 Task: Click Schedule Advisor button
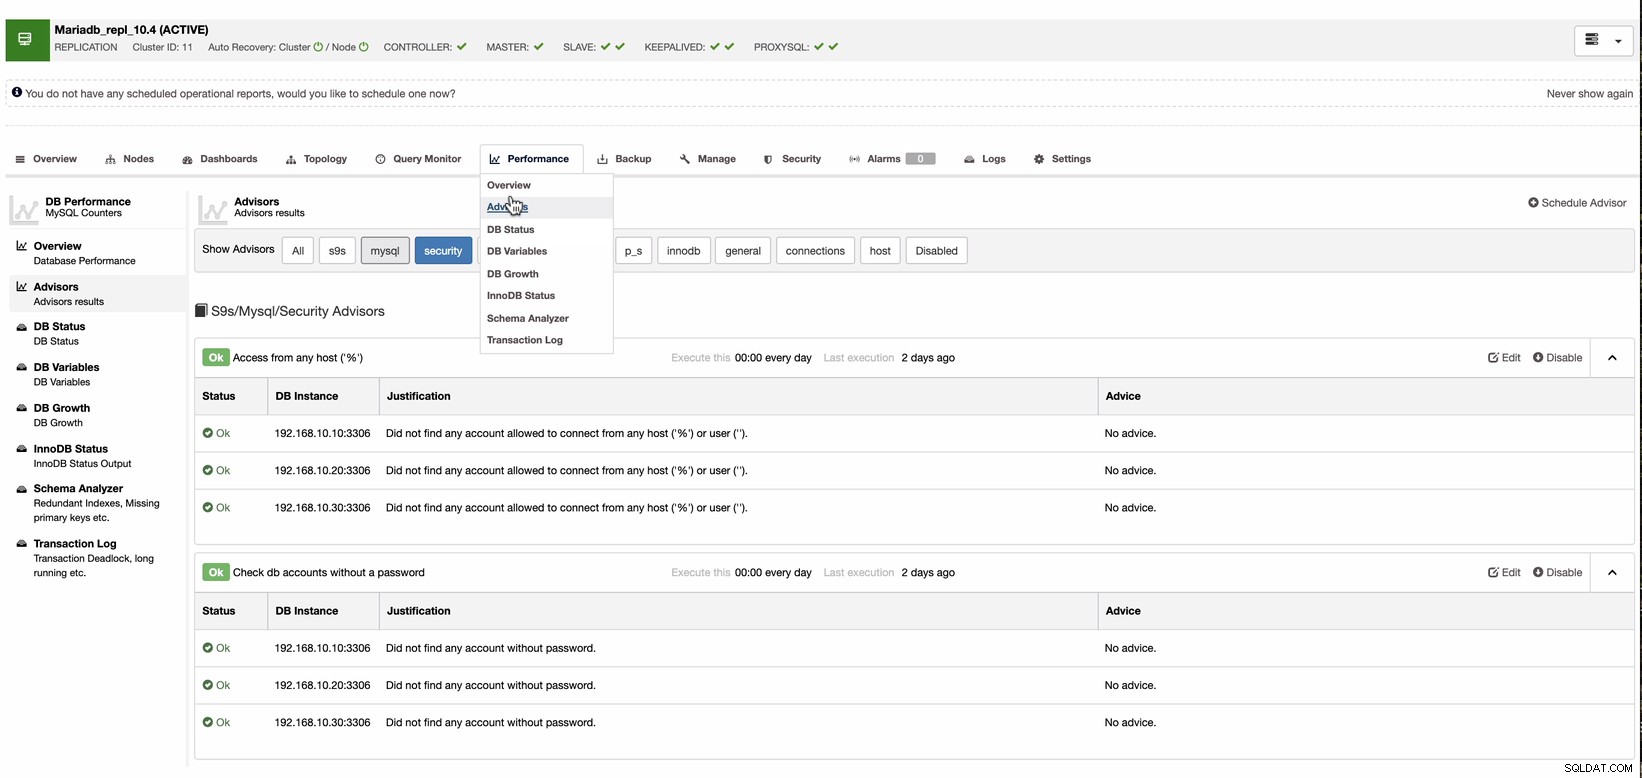coord(1577,203)
